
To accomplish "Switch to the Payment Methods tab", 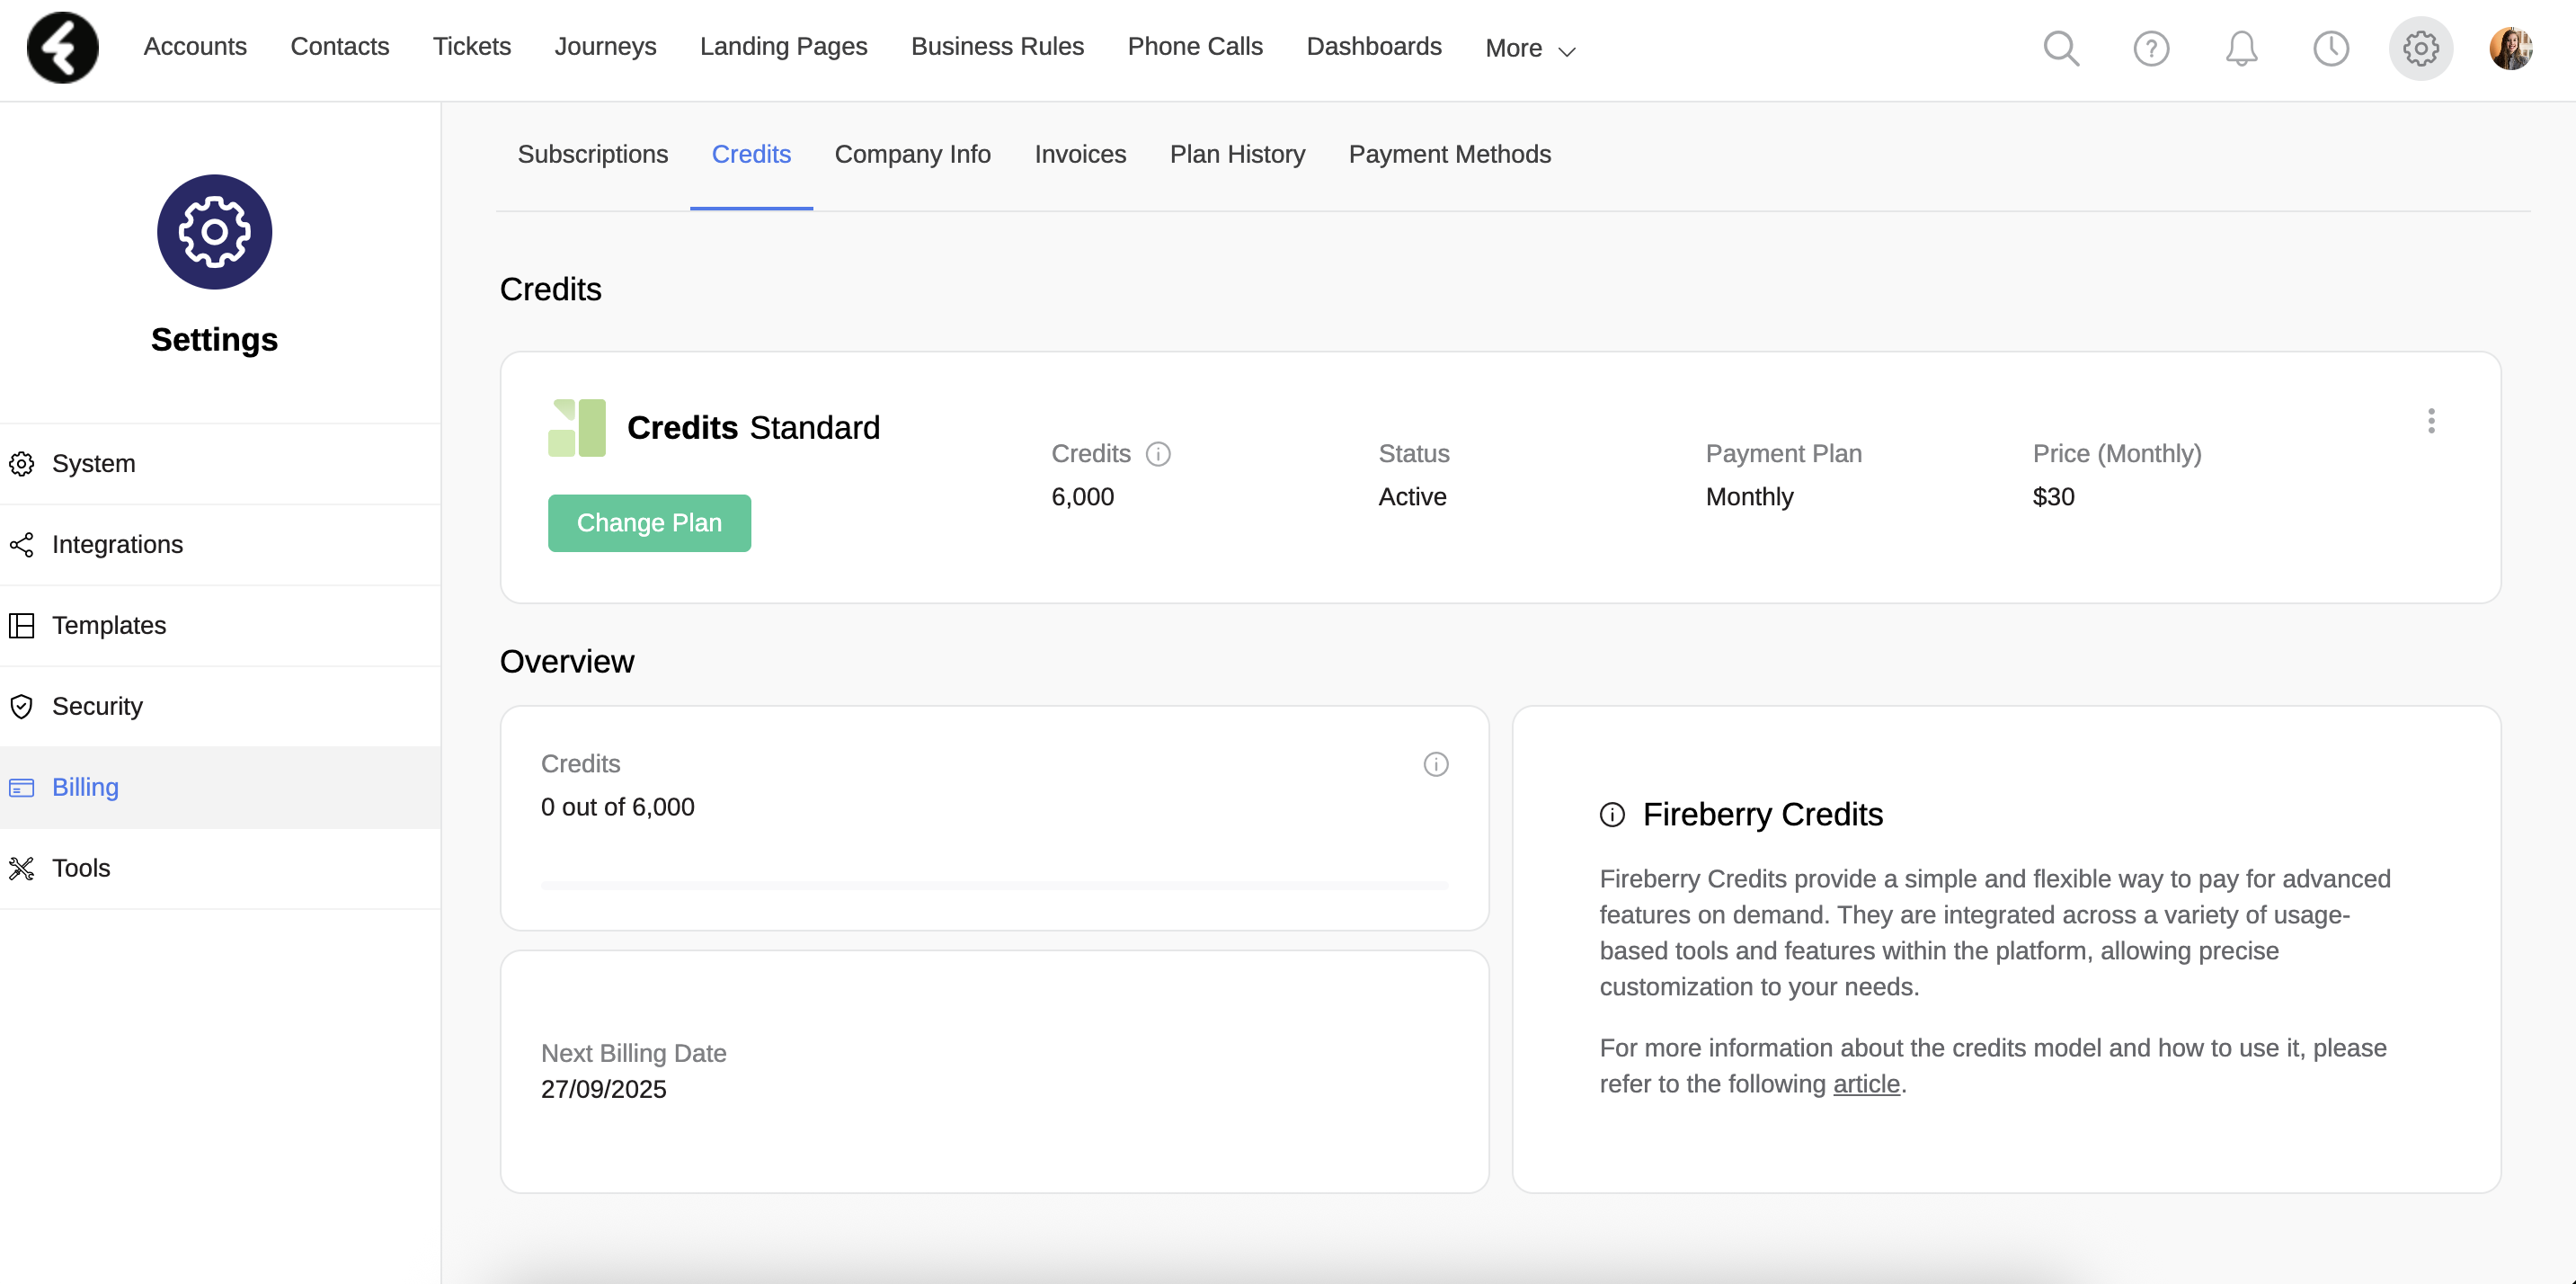I will pyautogui.click(x=1450, y=154).
